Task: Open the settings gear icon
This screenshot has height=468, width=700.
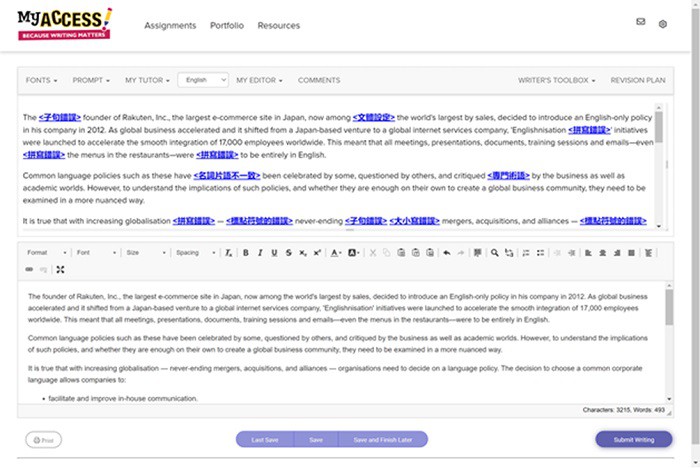Action: point(662,23)
